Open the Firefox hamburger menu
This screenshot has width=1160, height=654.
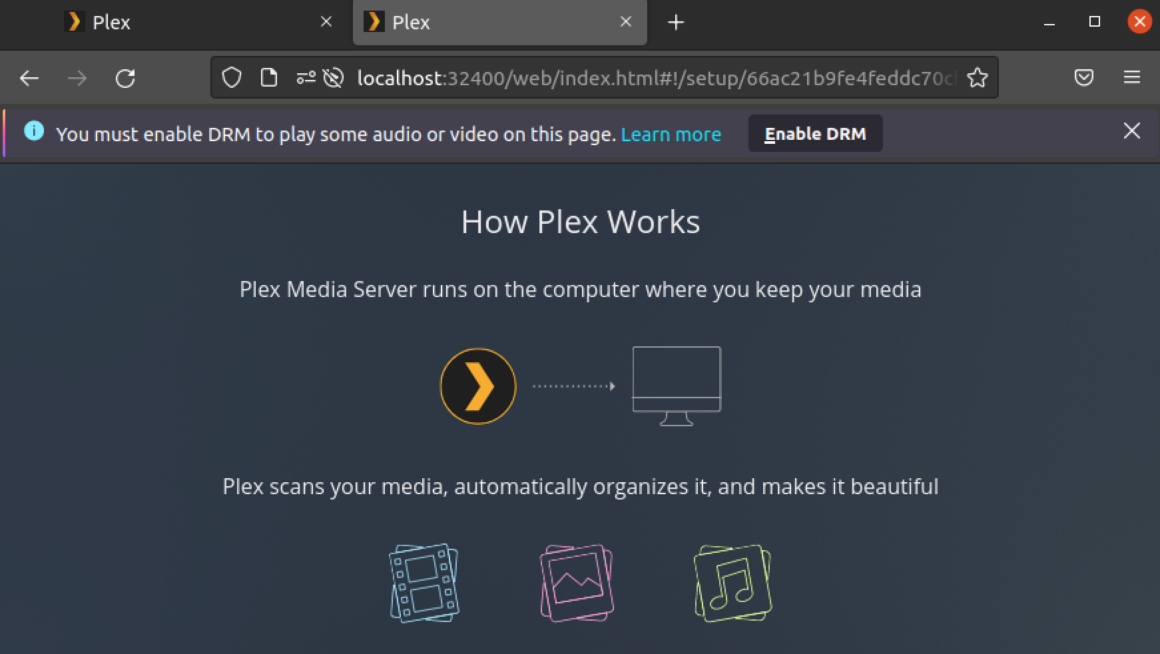tap(1132, 77)
